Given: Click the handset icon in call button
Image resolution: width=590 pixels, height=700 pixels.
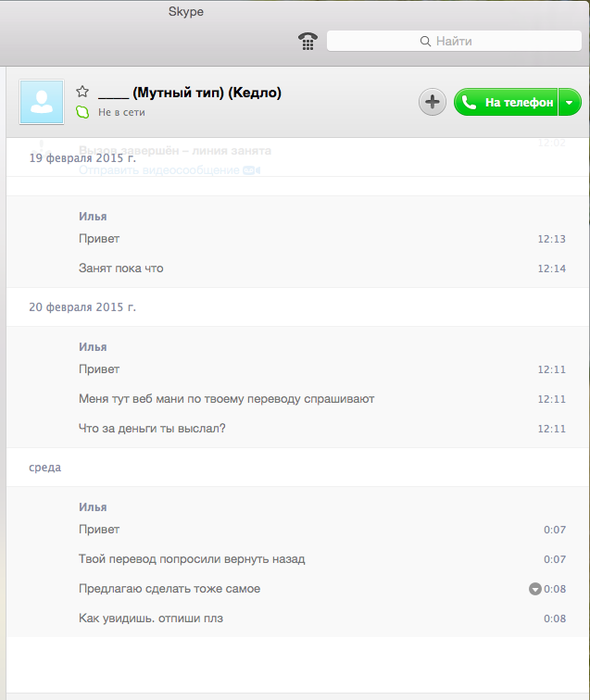Looking at the screenshot, I should (469, 102).
